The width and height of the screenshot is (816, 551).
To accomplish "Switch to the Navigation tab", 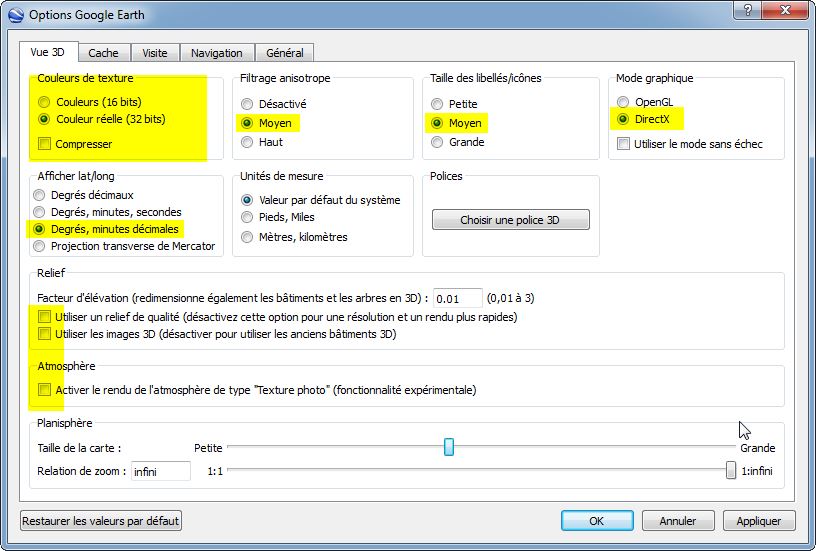I will [216, 53].
